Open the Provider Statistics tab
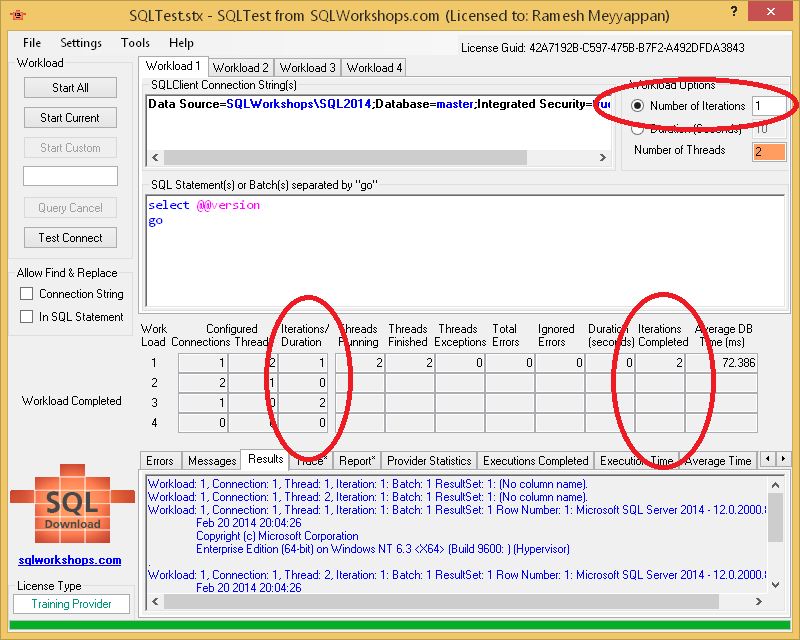 (x=429, y=461)
